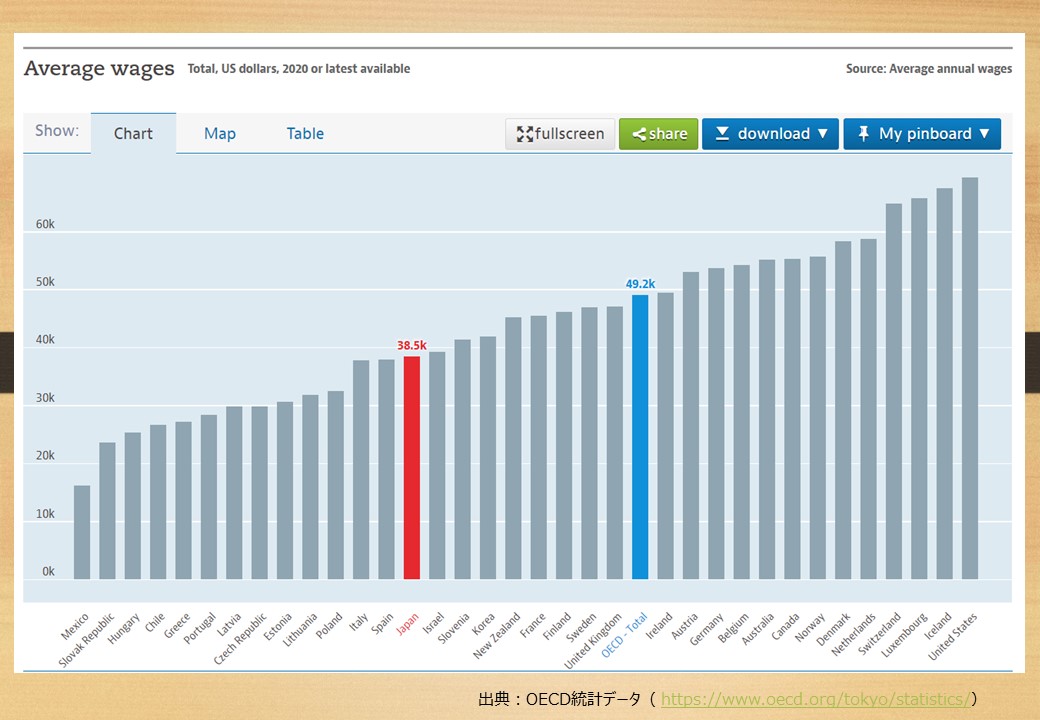Open the Map tab
This screenshot has height=720, width=1040.
tap(220, 133)
